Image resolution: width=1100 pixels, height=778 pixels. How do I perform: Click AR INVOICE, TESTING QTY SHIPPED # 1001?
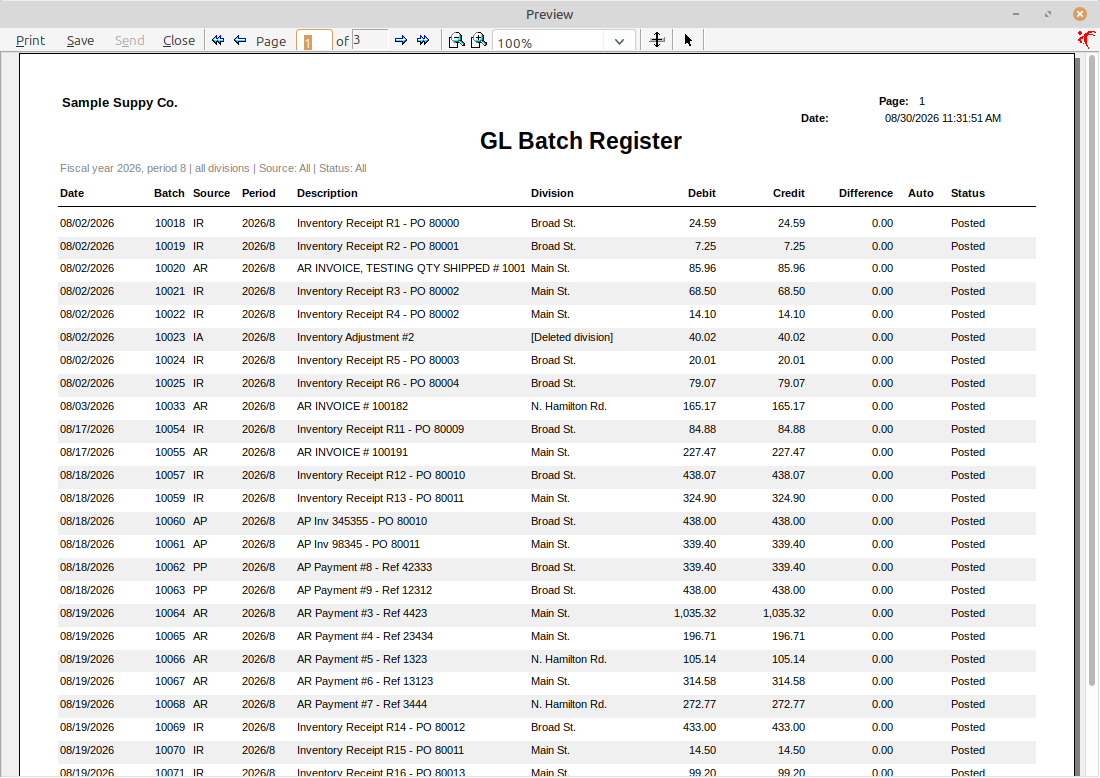[411, 268]
